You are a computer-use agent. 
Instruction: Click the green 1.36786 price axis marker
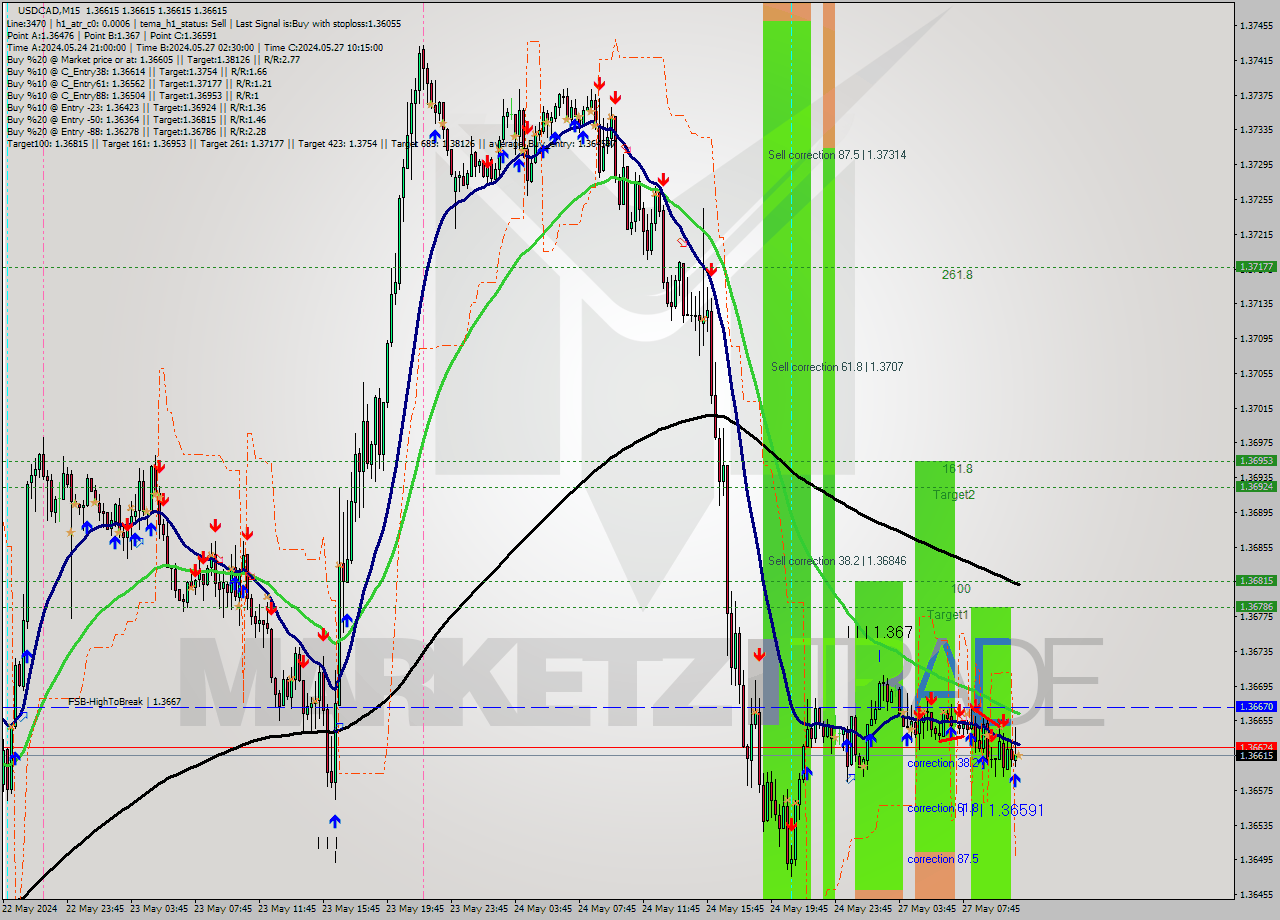tap(1256, 606)
